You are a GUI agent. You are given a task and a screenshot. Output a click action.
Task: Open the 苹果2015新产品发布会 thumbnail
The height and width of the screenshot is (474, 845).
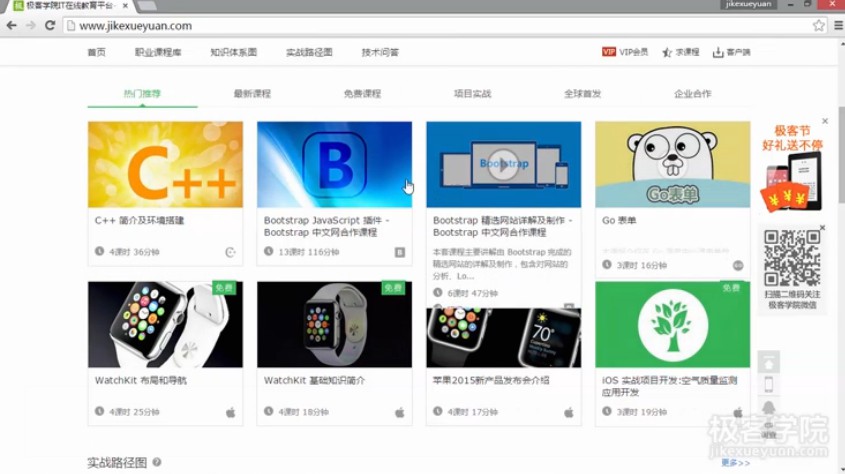(504, 338)
